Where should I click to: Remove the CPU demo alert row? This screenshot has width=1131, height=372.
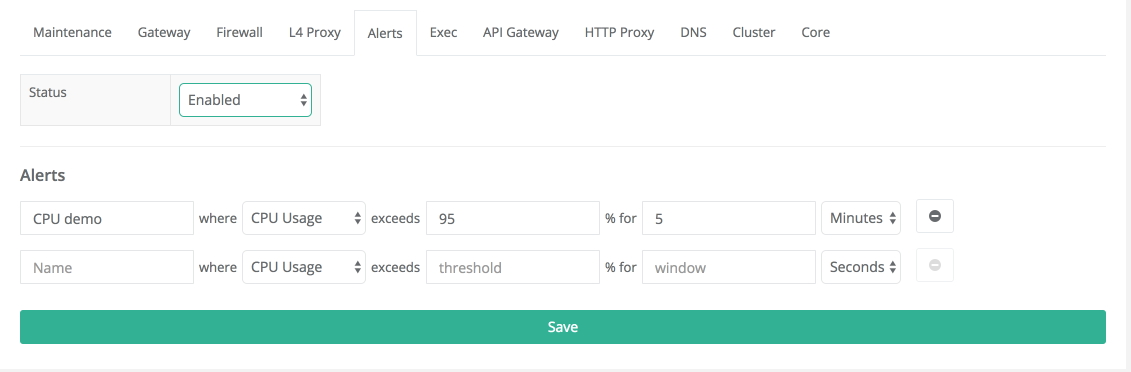[x=935, y=217]
